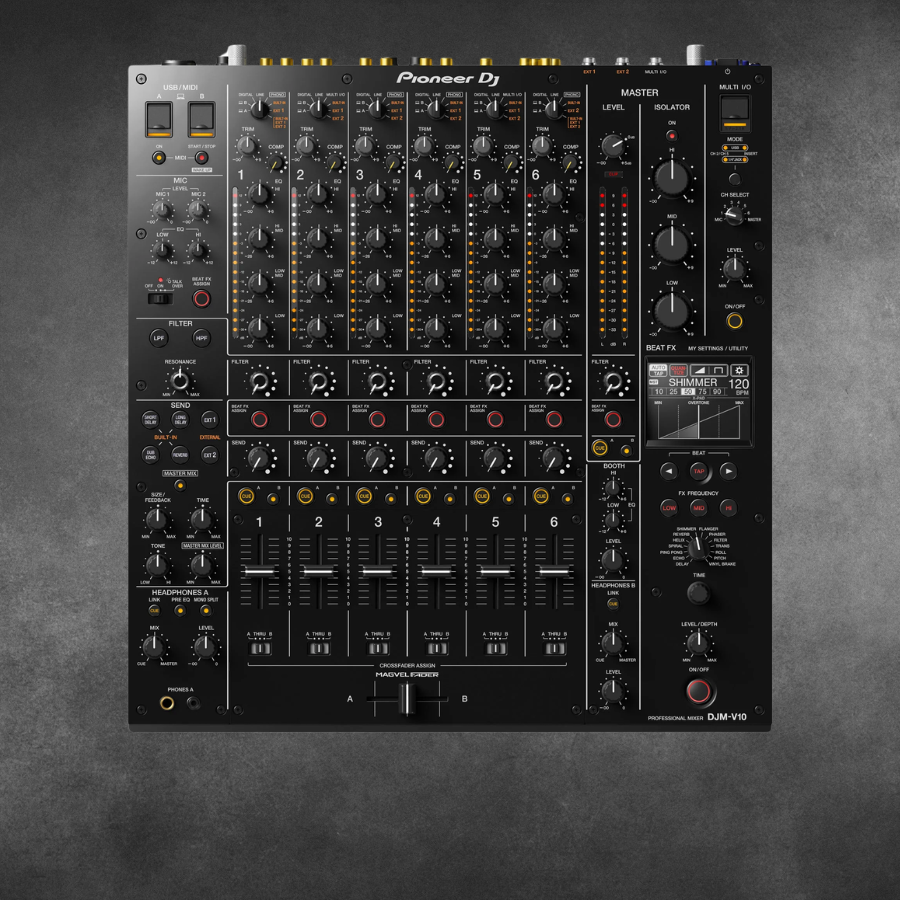Select the 75 value on Beat FX screen
Screen dimensions: 900x900
click(x=703, y=391)
